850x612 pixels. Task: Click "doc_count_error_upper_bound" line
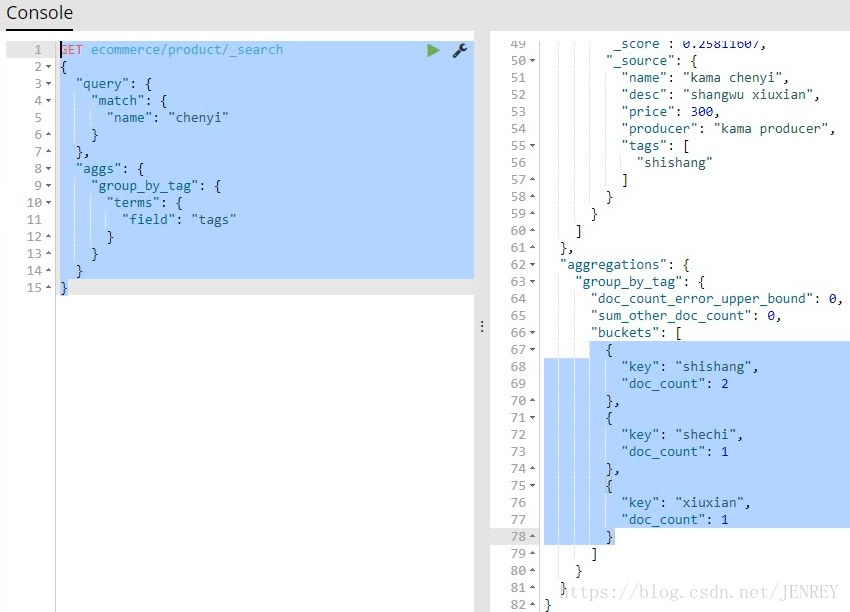click(716, 299)
